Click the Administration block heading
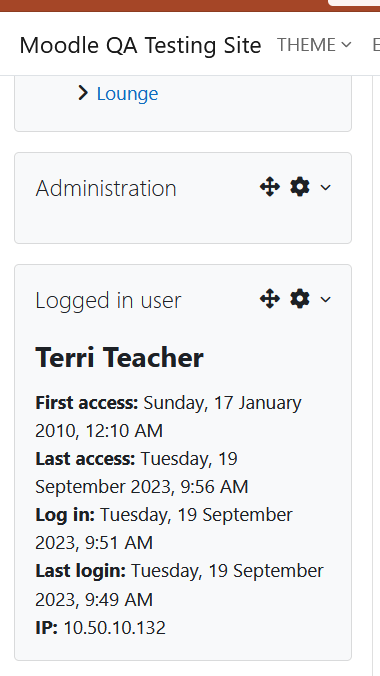This screenshot has height=676, width=380. coord(106,188)
